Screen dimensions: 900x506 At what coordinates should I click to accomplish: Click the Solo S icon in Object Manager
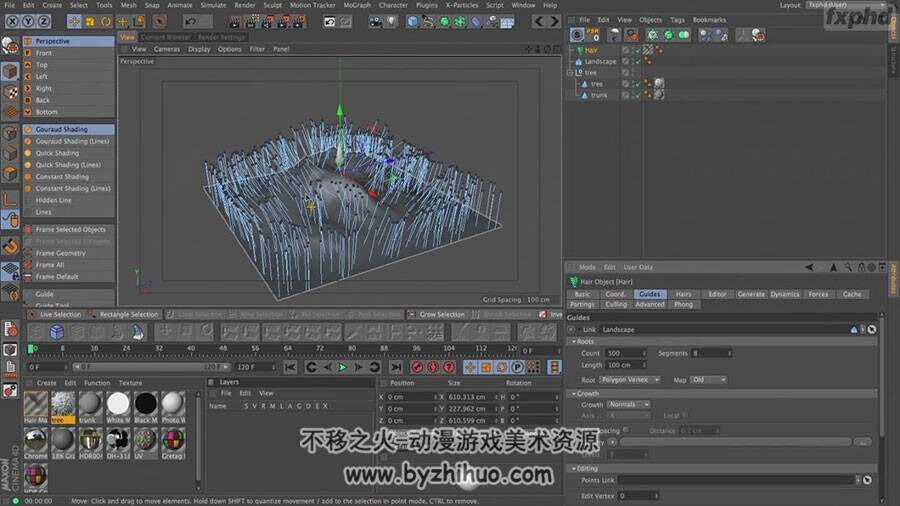(577, 35)
